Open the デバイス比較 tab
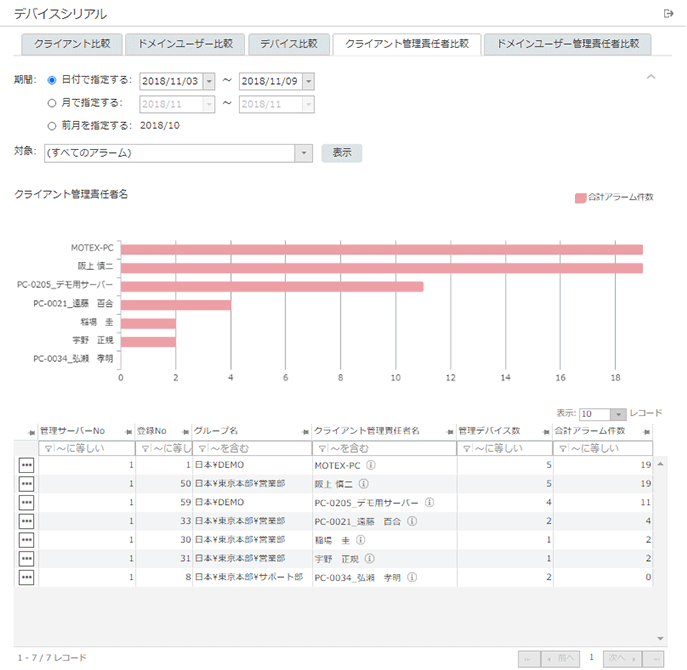 pos(288,44)
